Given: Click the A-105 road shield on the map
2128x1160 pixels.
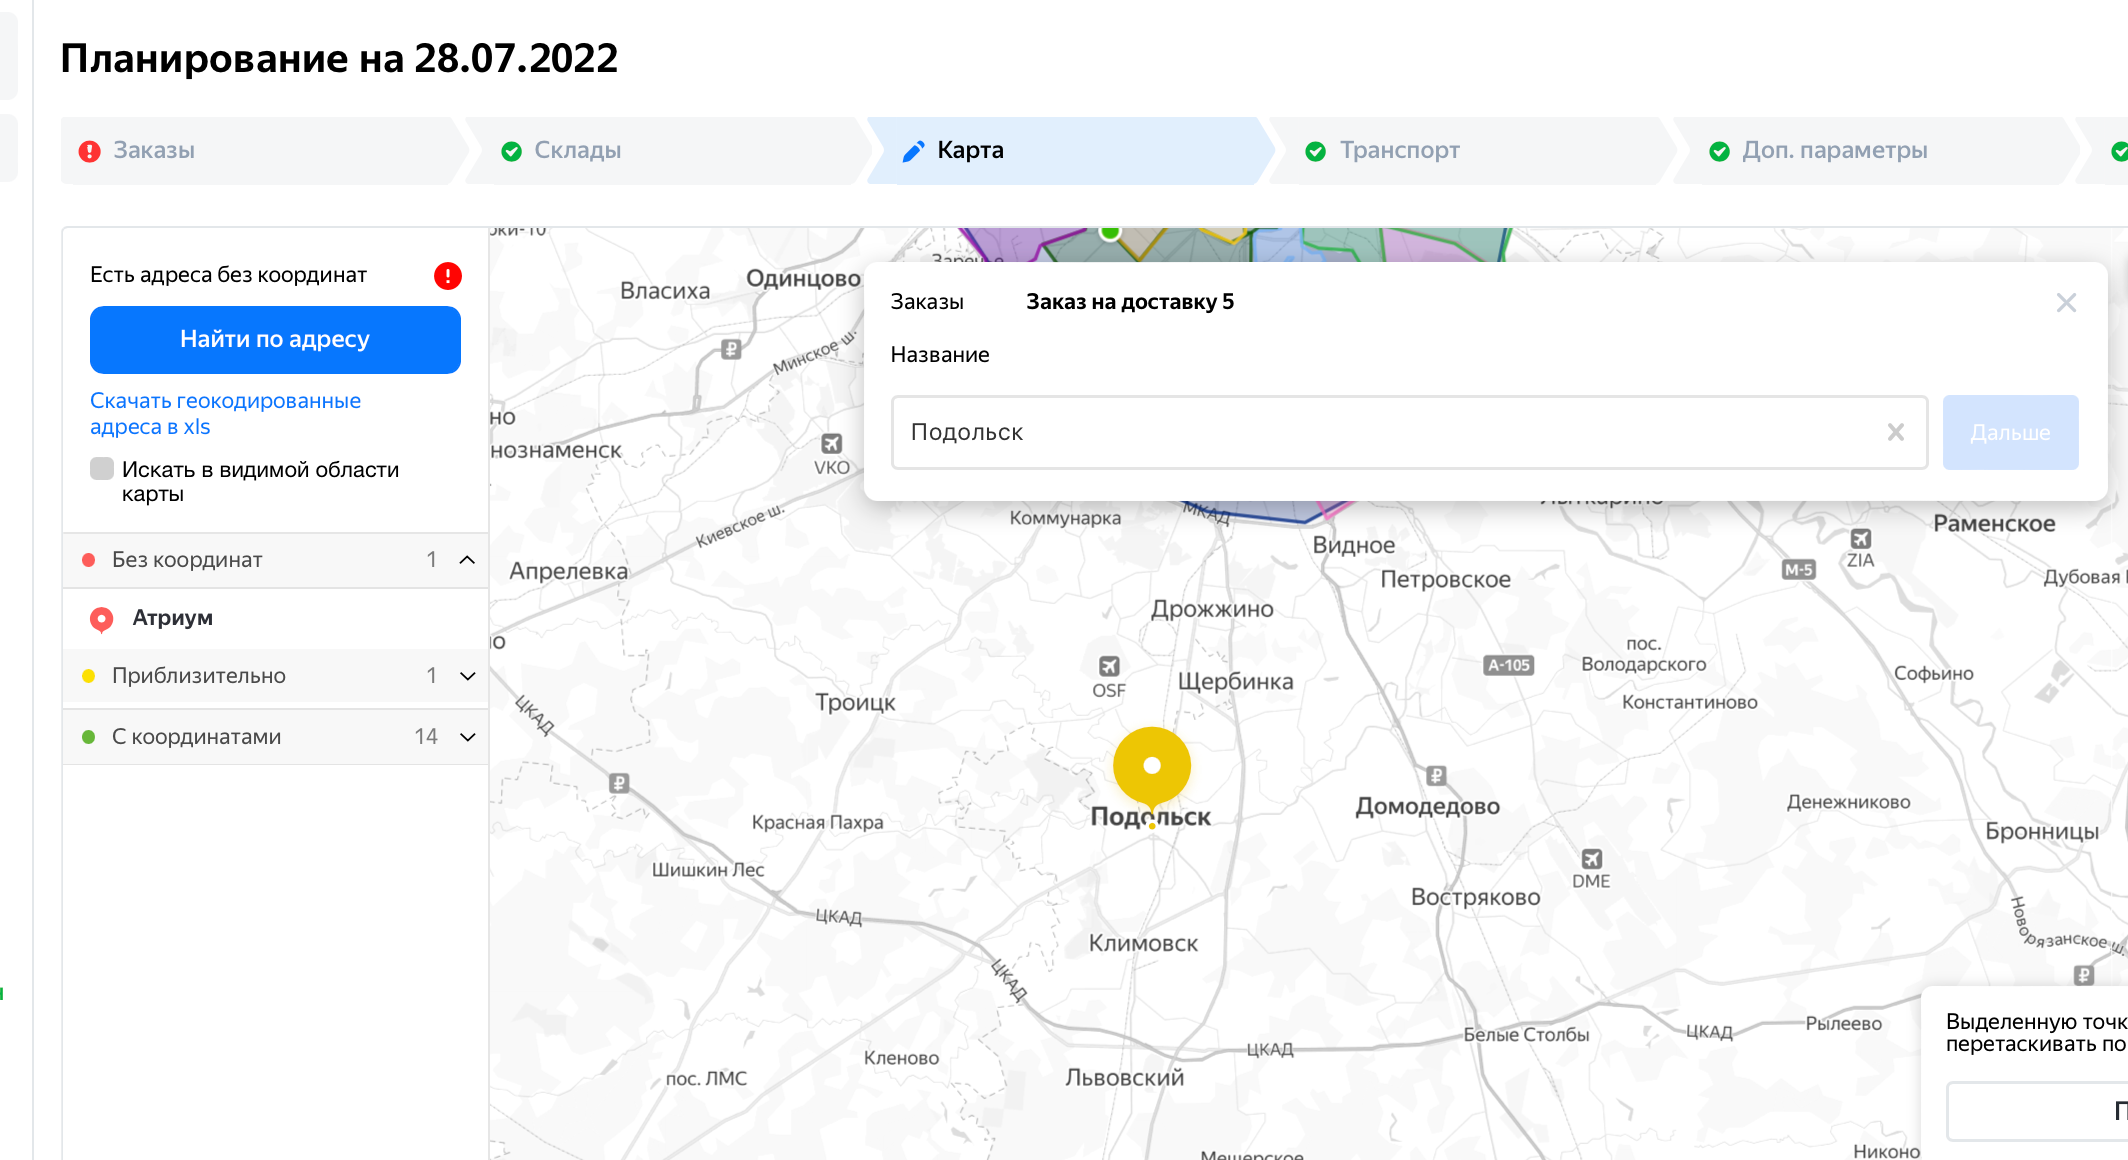Looking at the screenshot, I should [1509, 665].
